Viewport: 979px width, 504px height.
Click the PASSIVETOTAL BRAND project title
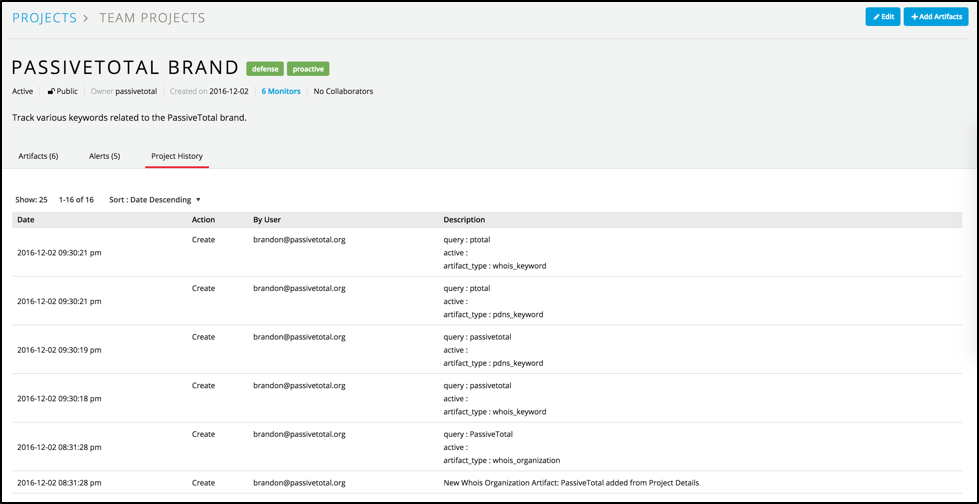click(125, 68)
